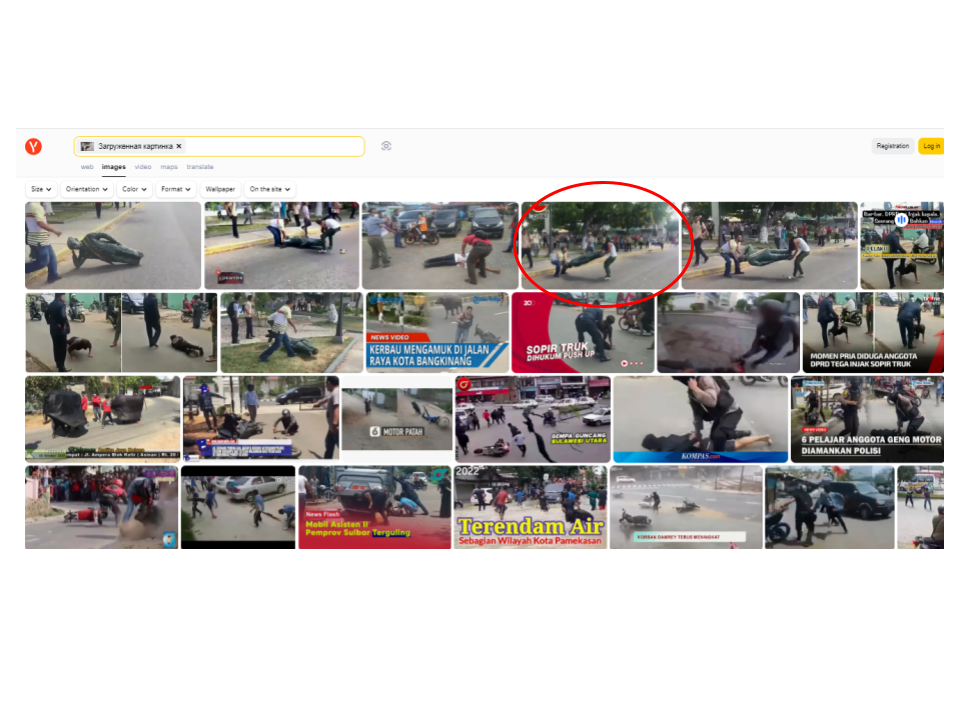Click the yellow Log in button

931,146
